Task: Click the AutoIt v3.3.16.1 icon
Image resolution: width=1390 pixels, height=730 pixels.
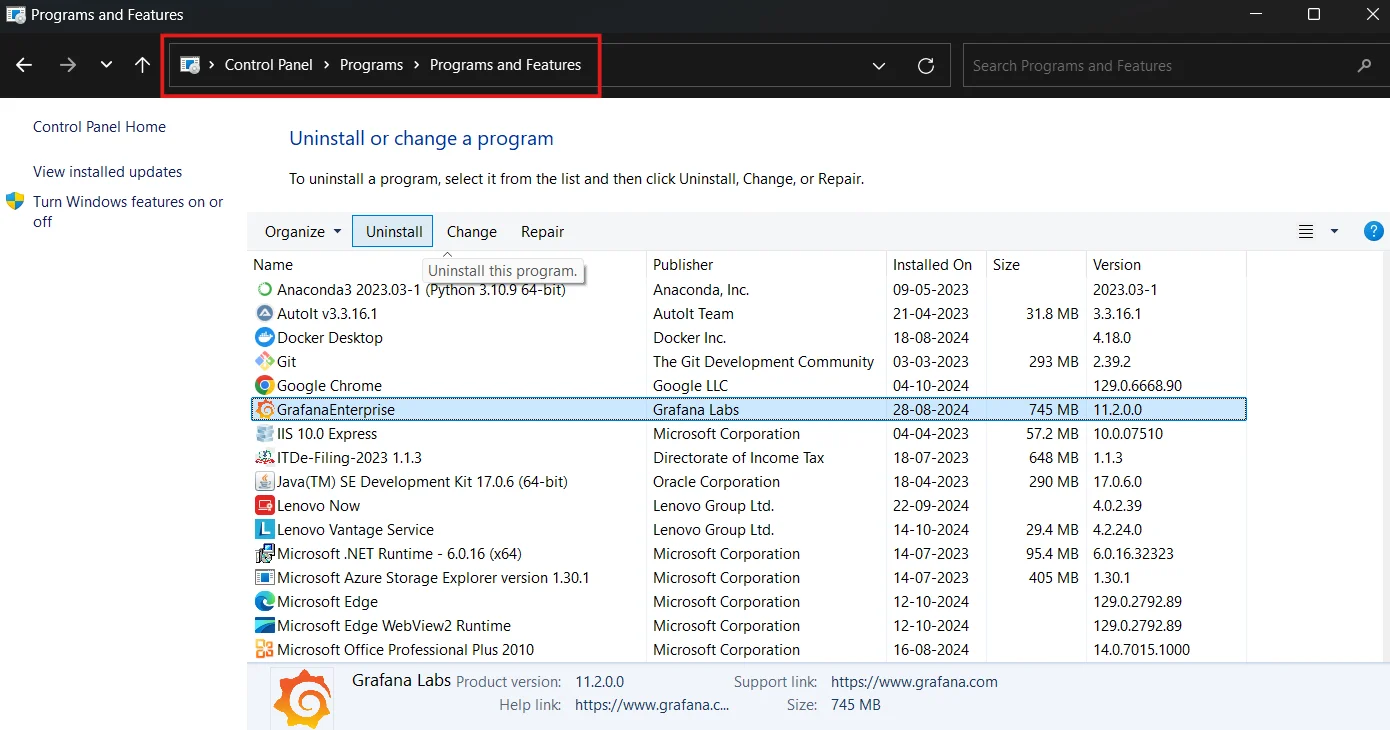Action: pyautogui.click(x=265, y=314)
